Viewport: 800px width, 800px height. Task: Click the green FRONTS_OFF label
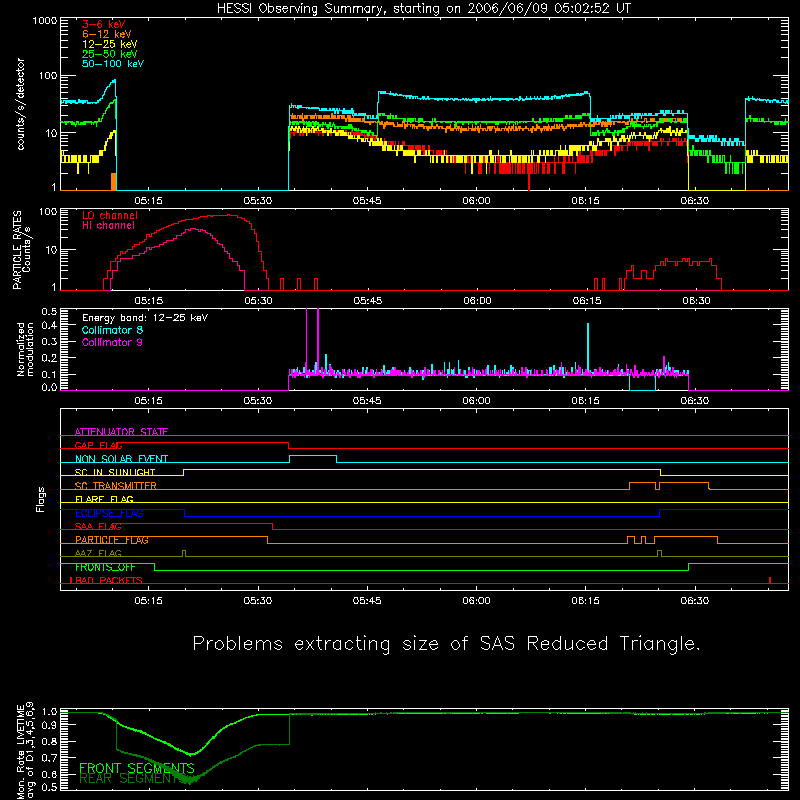pyautogui.click(x=105, y=567)
